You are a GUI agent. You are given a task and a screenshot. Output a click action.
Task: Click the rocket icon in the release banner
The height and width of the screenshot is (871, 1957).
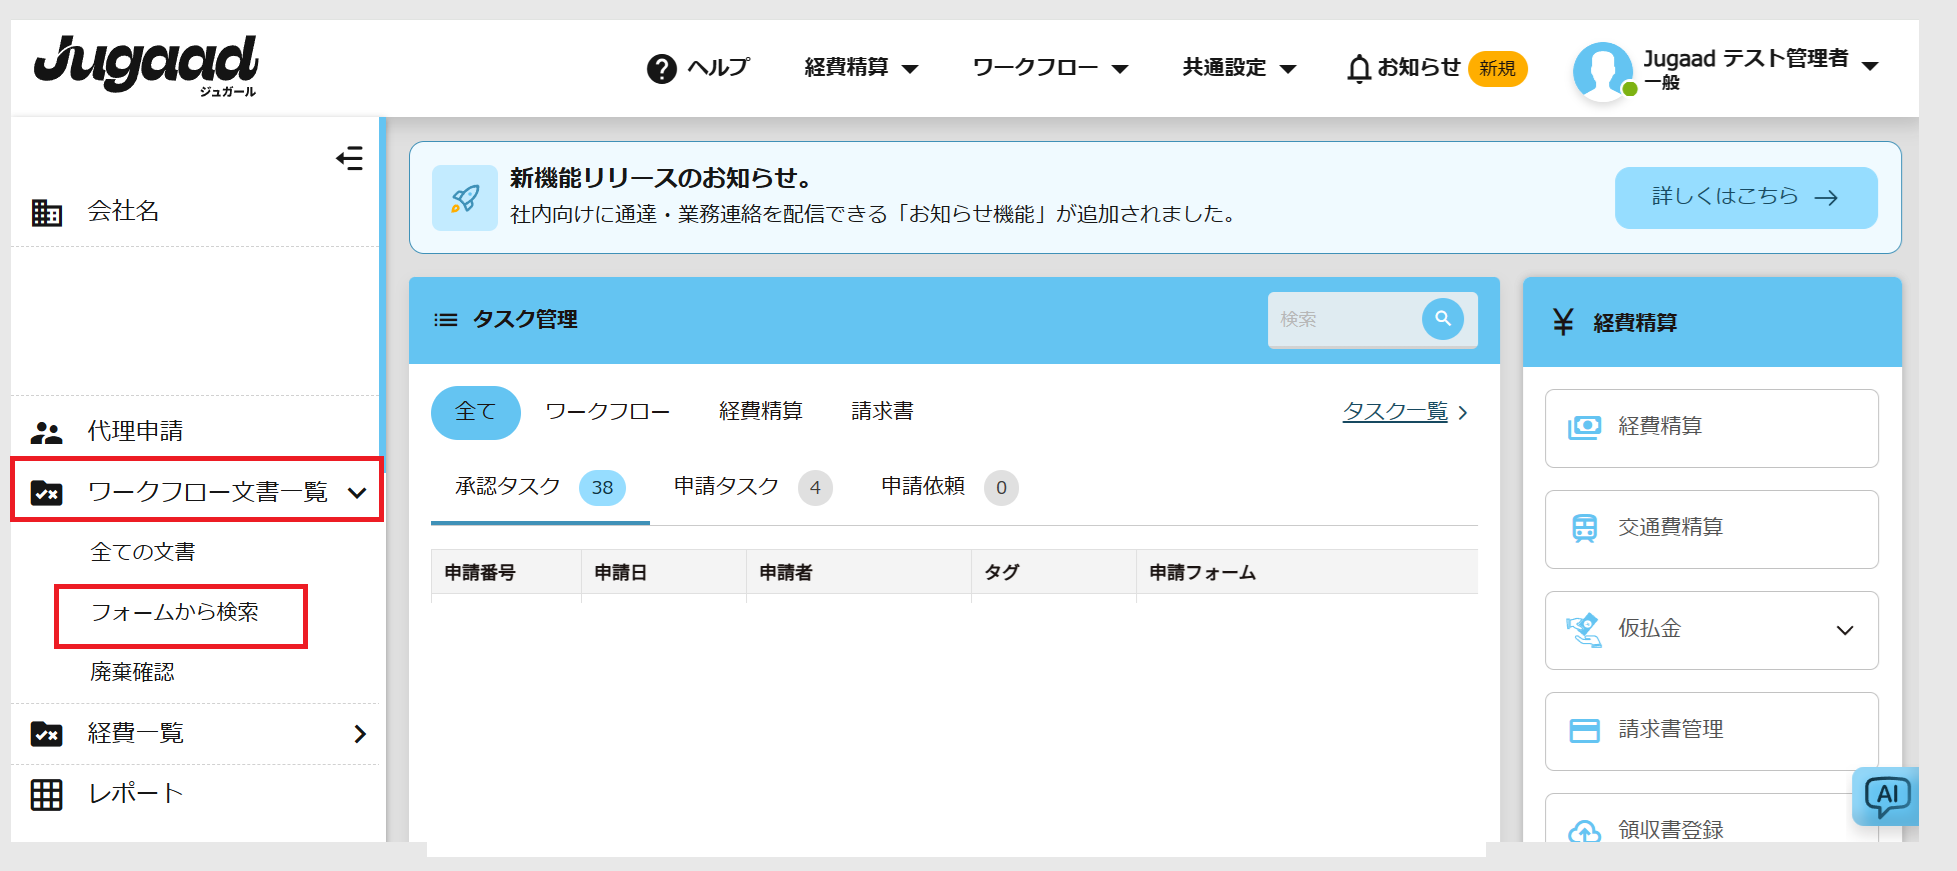click(464, 198)
